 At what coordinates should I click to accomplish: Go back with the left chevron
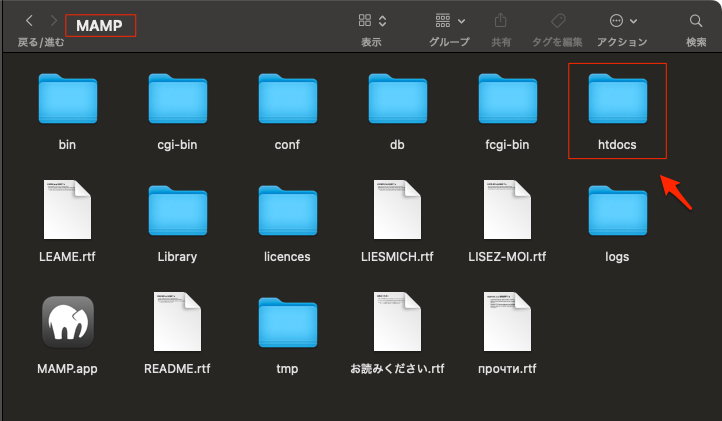[29, 21]
